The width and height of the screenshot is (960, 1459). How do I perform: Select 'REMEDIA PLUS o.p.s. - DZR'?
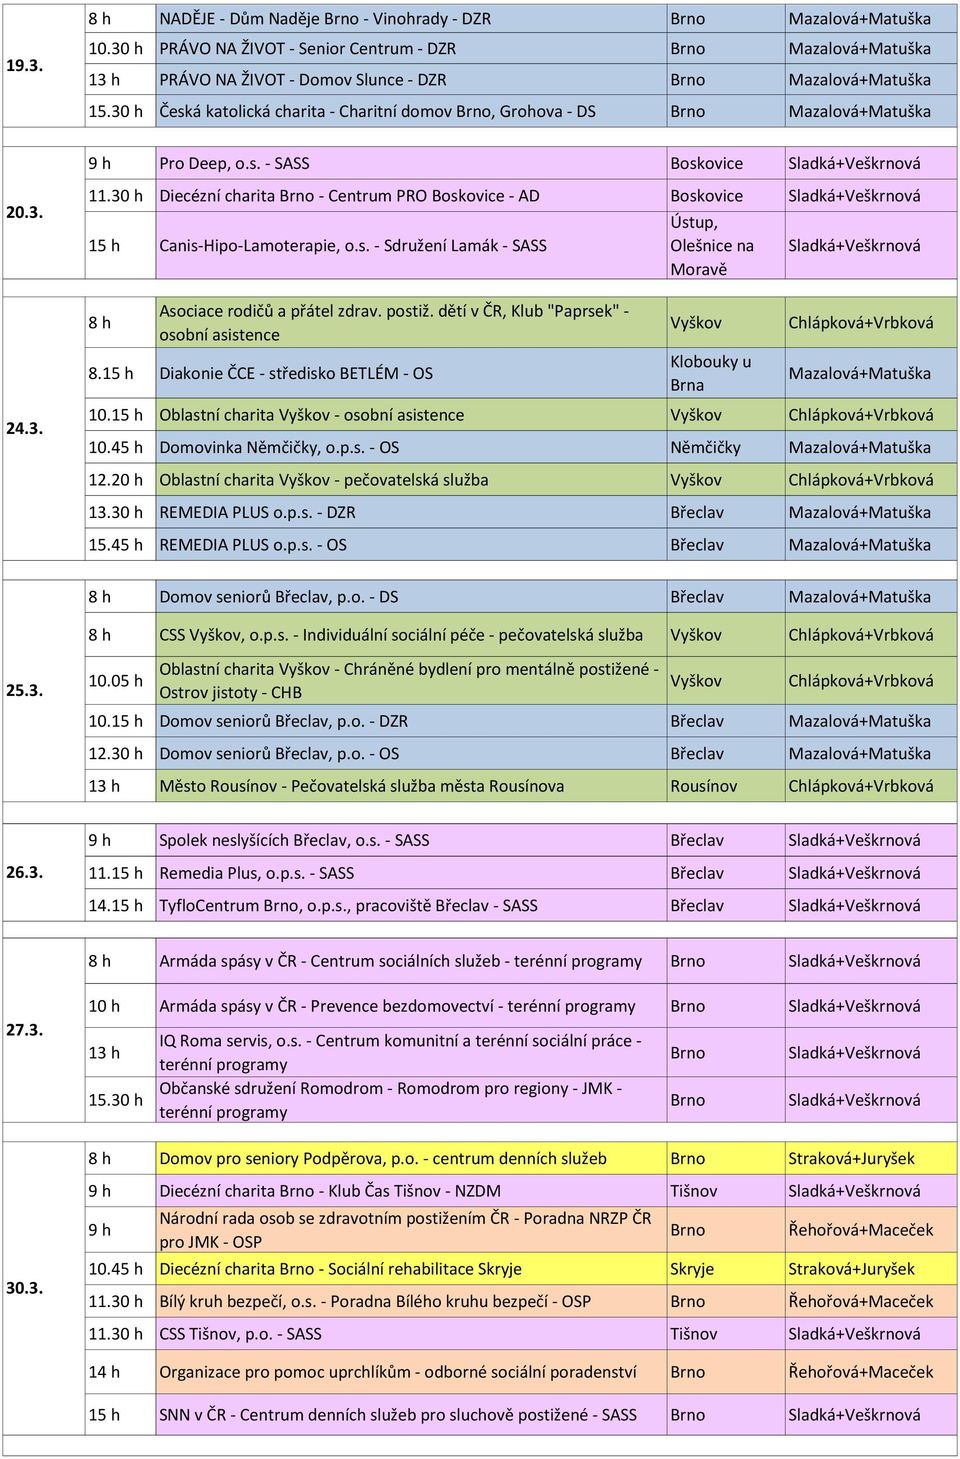tap(257, 513)
